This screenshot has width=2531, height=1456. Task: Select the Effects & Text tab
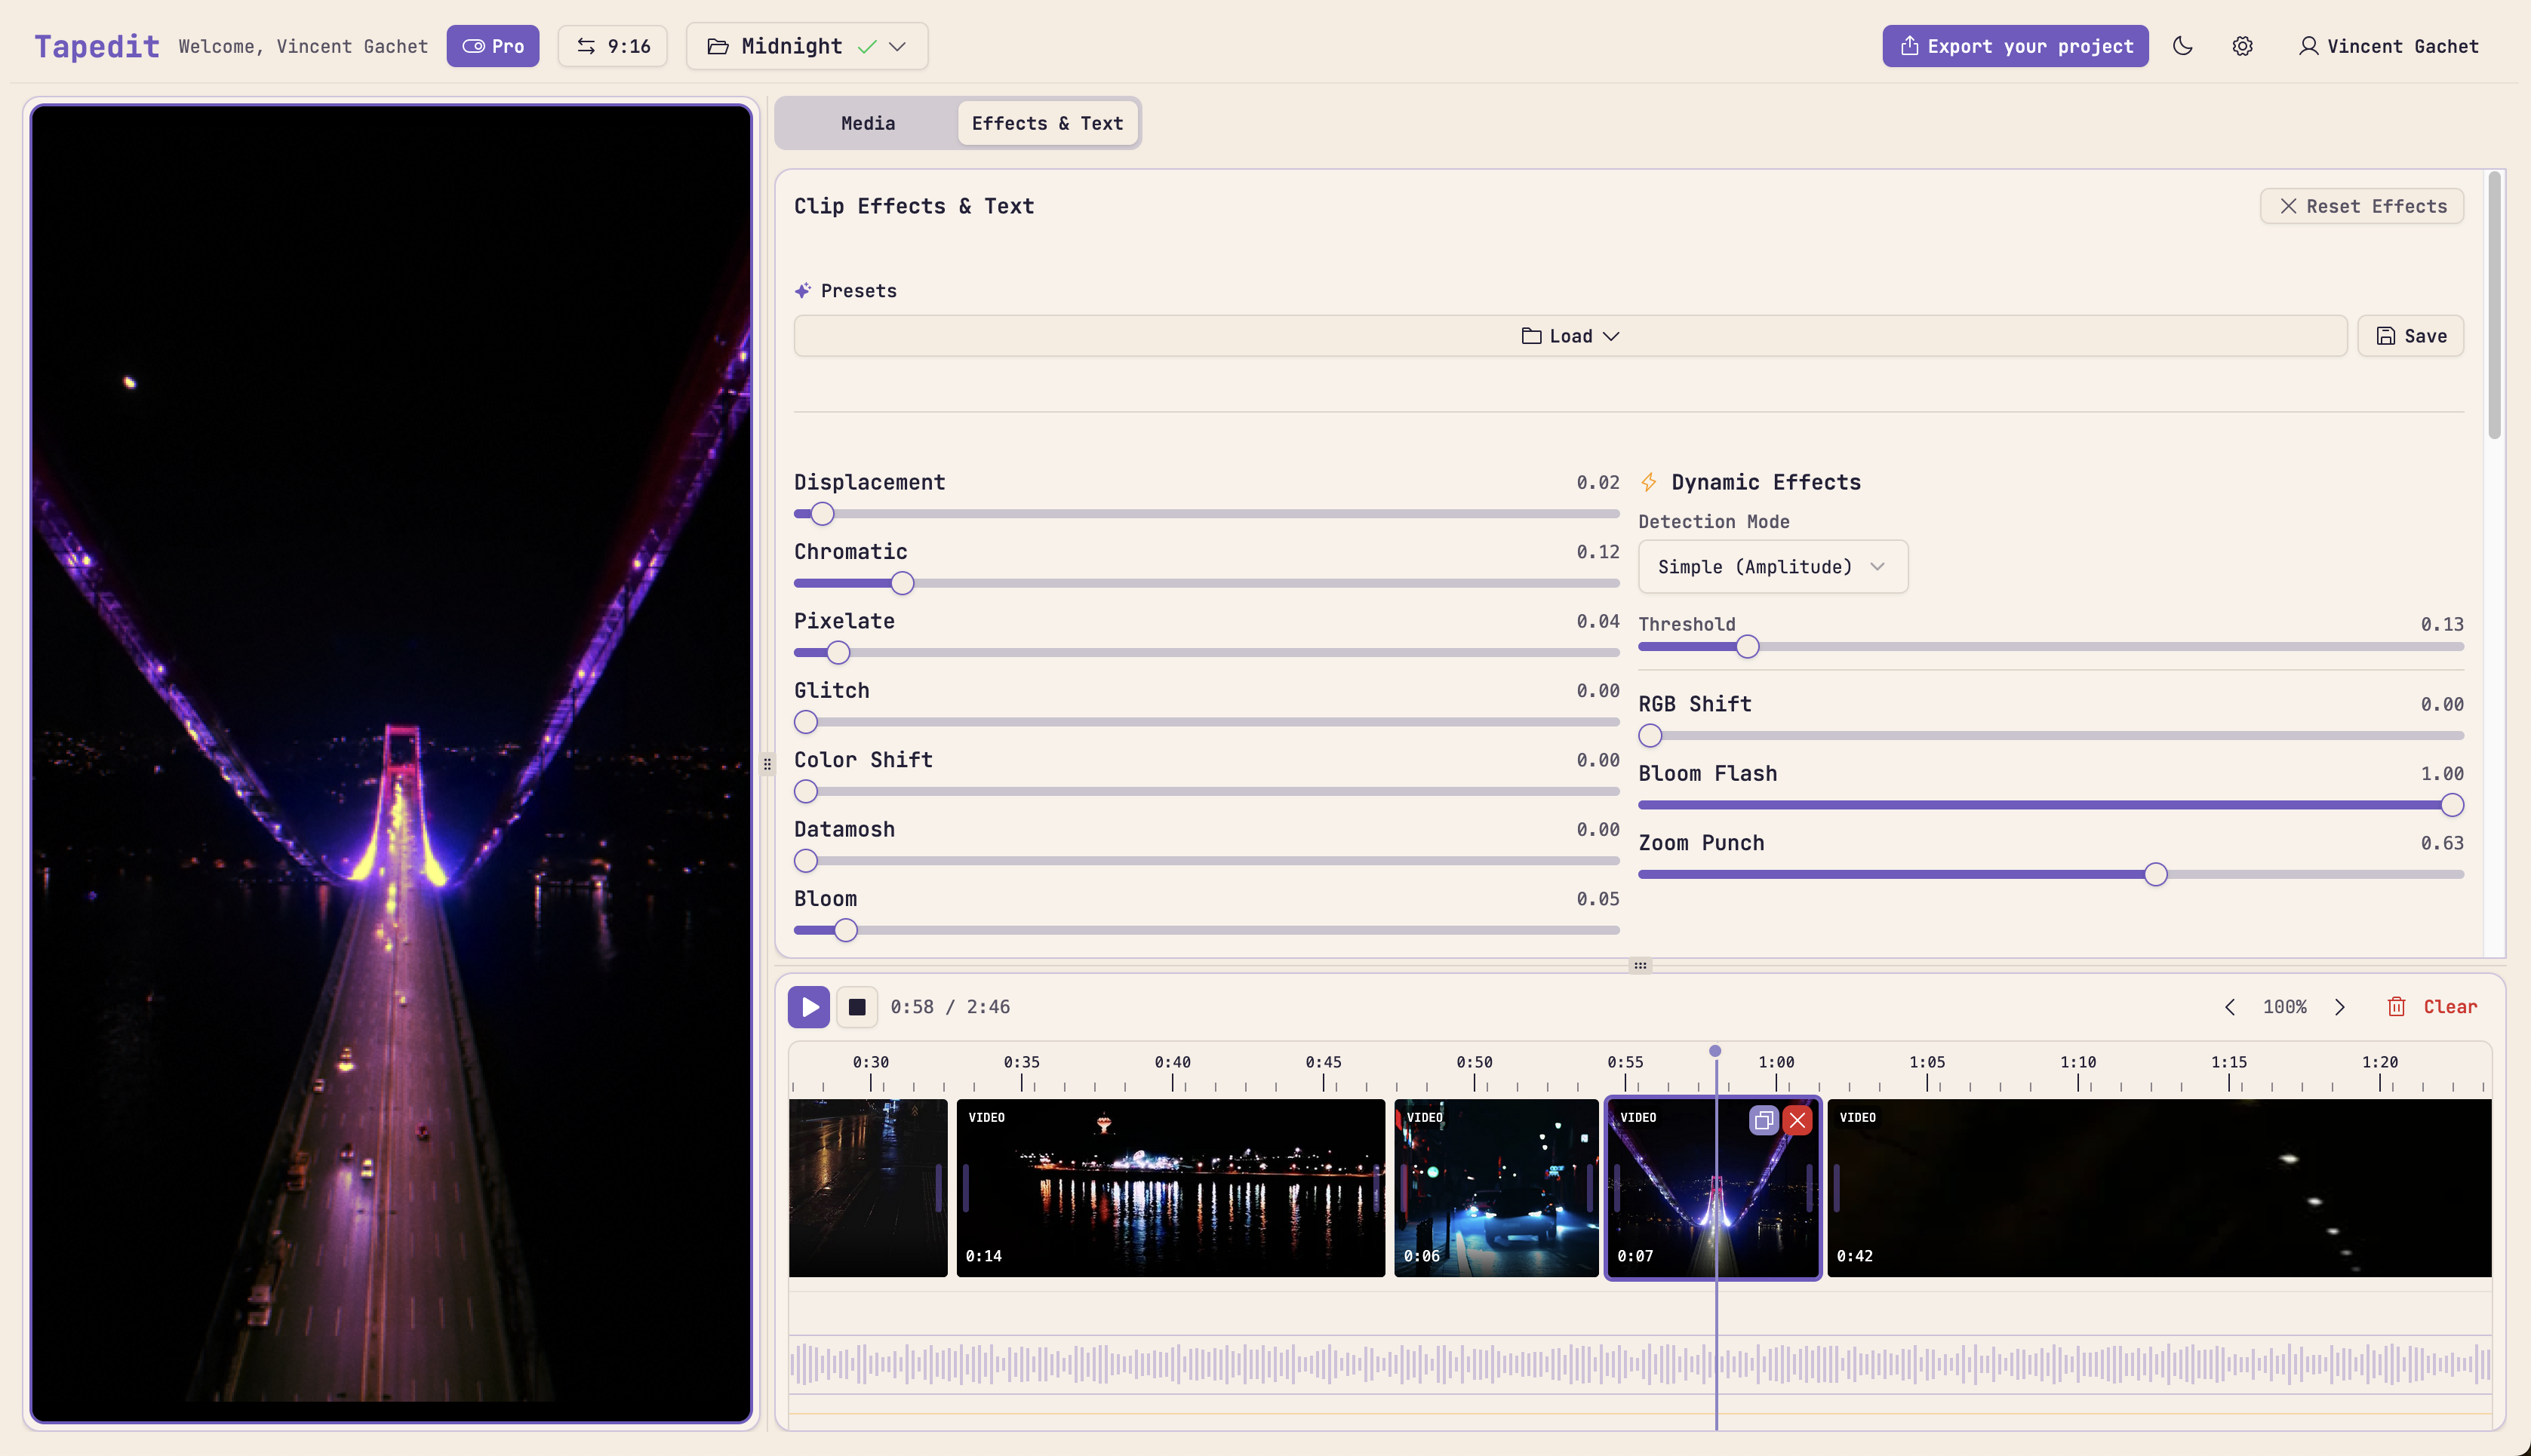[x=1047, y=122]
